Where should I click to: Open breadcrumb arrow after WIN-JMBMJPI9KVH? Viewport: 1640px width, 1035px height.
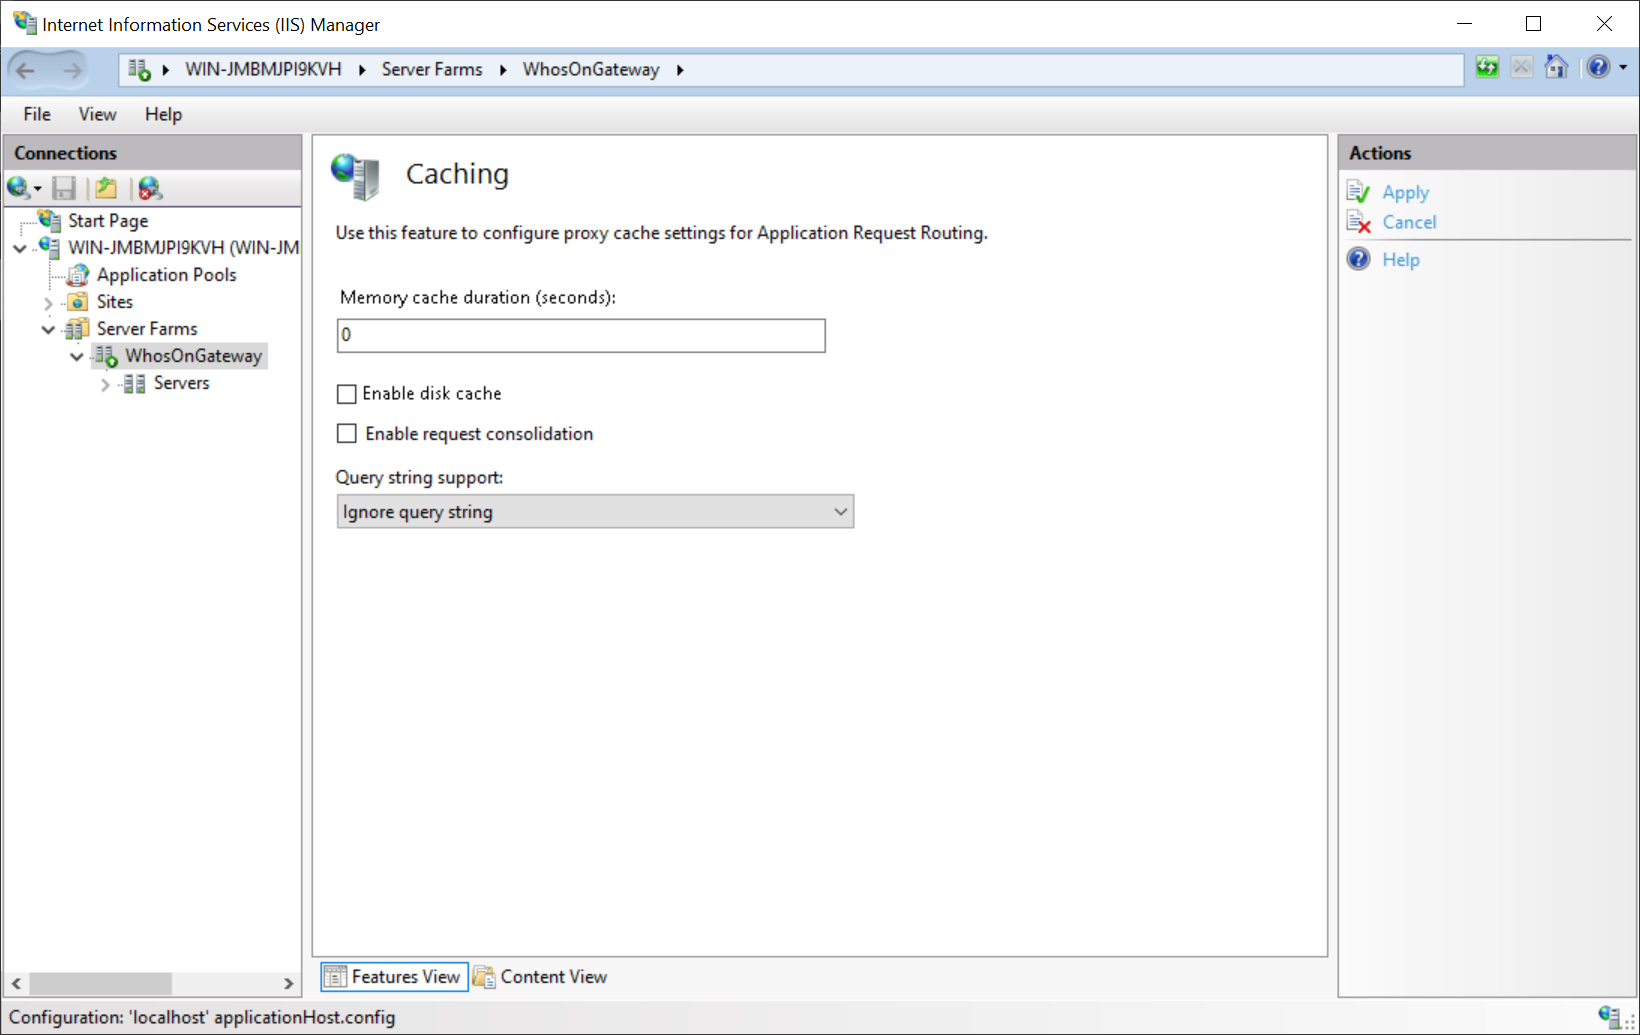[x=362, y=70]
